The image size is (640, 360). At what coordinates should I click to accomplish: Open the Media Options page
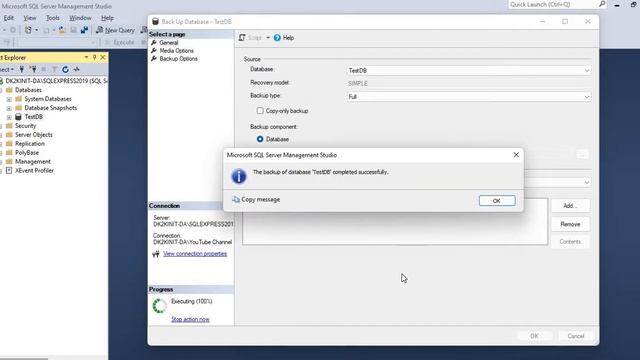(x=176, y=51)
